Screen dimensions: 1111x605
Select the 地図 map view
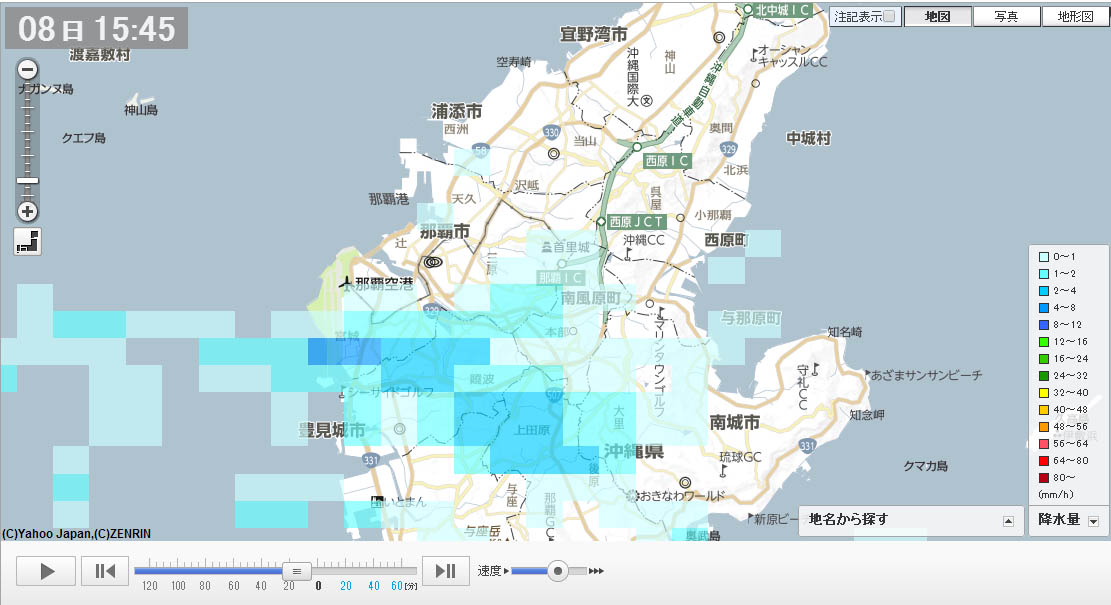click(x=937, y=17)
